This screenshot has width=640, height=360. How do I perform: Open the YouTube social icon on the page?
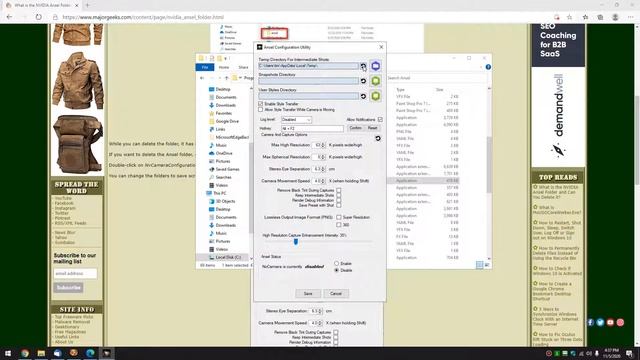click(x=610, y=322)
